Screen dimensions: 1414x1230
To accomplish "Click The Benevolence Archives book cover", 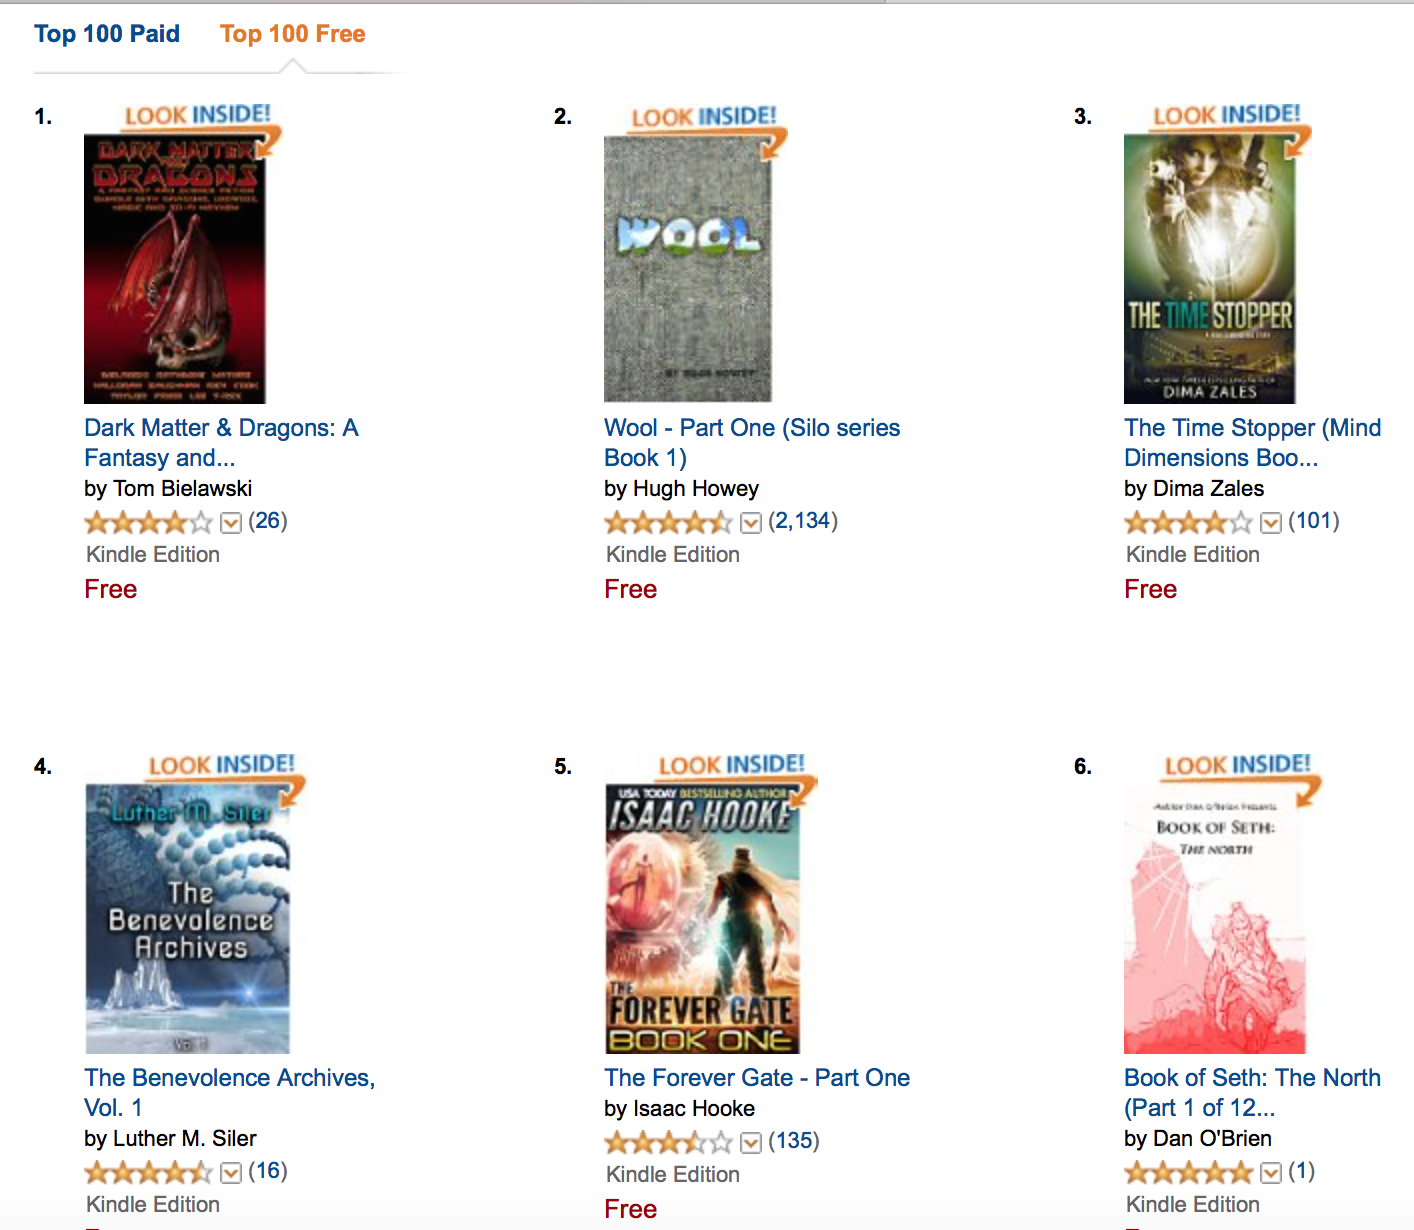I will (x=188, y=919).
